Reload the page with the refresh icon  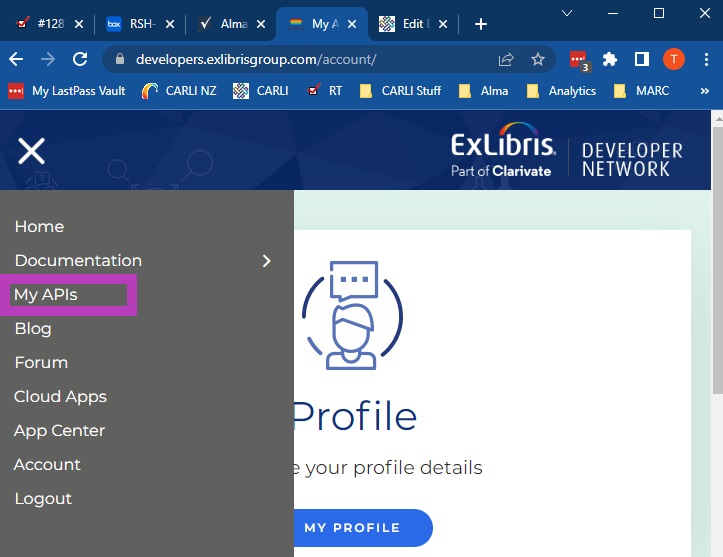point(80,59)
